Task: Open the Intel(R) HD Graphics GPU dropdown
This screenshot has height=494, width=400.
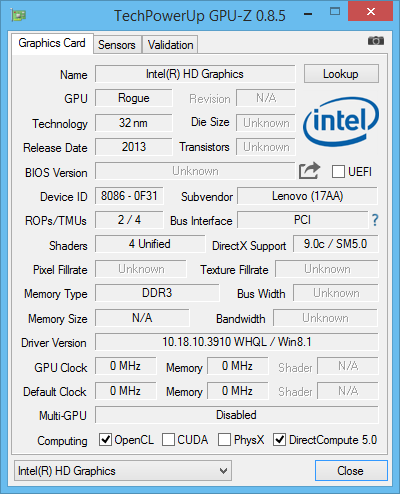Action: point(123,471)
